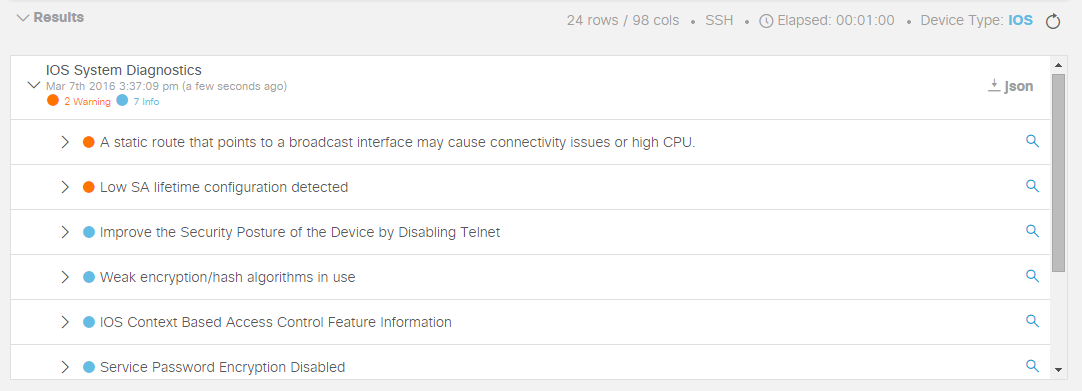Click magnifier icon for Weak encryption row
This screenshot has height=391, width=1082.
(x=1032, y=276)
